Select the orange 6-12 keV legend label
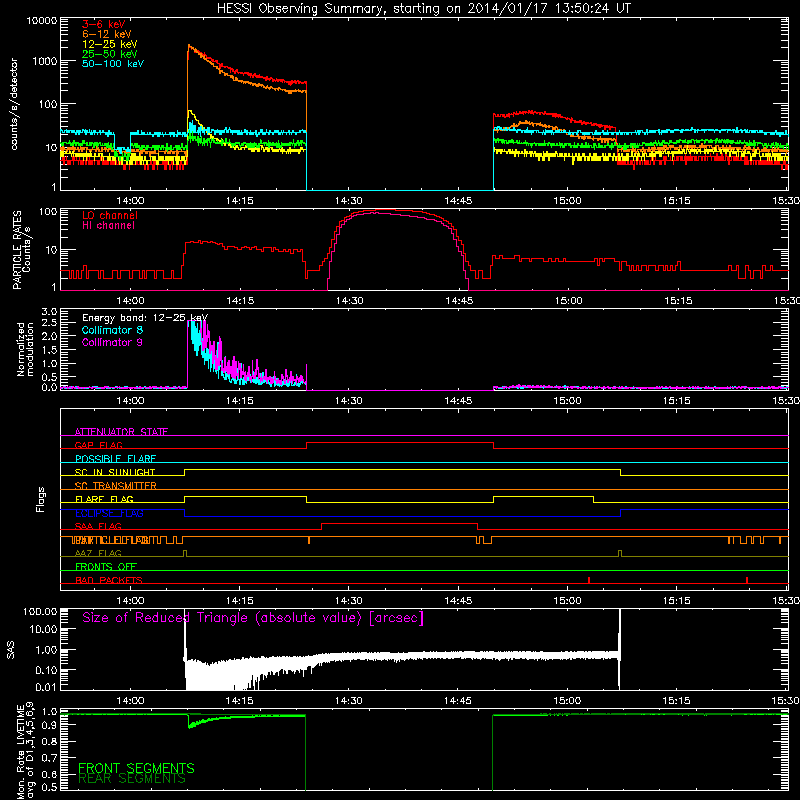Screen dimensions: 800x800 (107, 34)
